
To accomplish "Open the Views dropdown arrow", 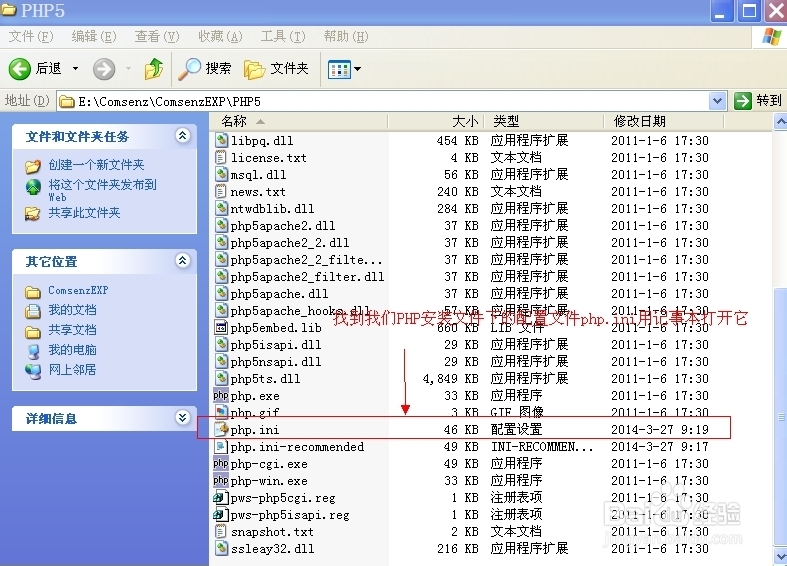I will (357, 69).
